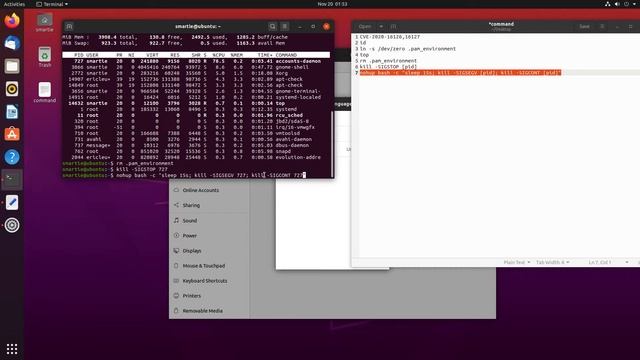Open the Help icon in the dock
The image size is (640, 360).
click(x=12, y=157)
